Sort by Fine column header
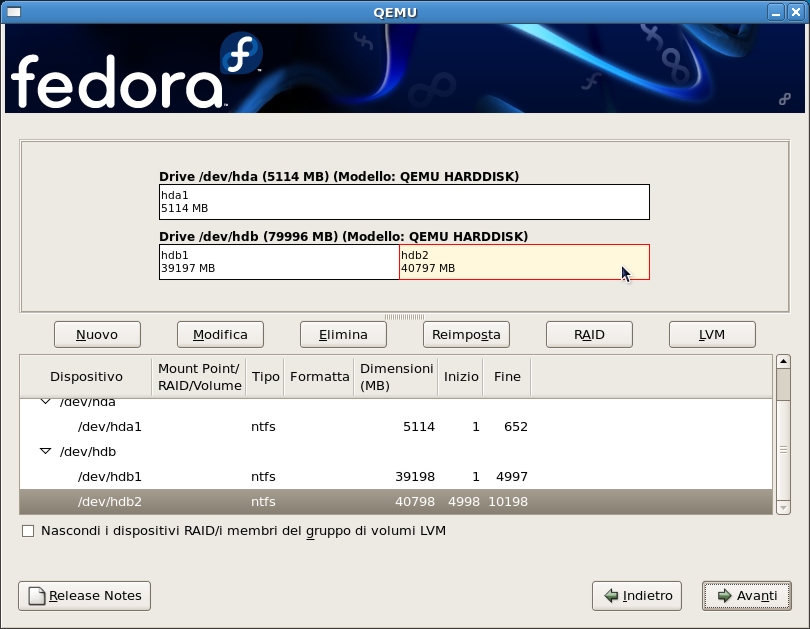This screenshot has width=810, height=629. point(507,376)
